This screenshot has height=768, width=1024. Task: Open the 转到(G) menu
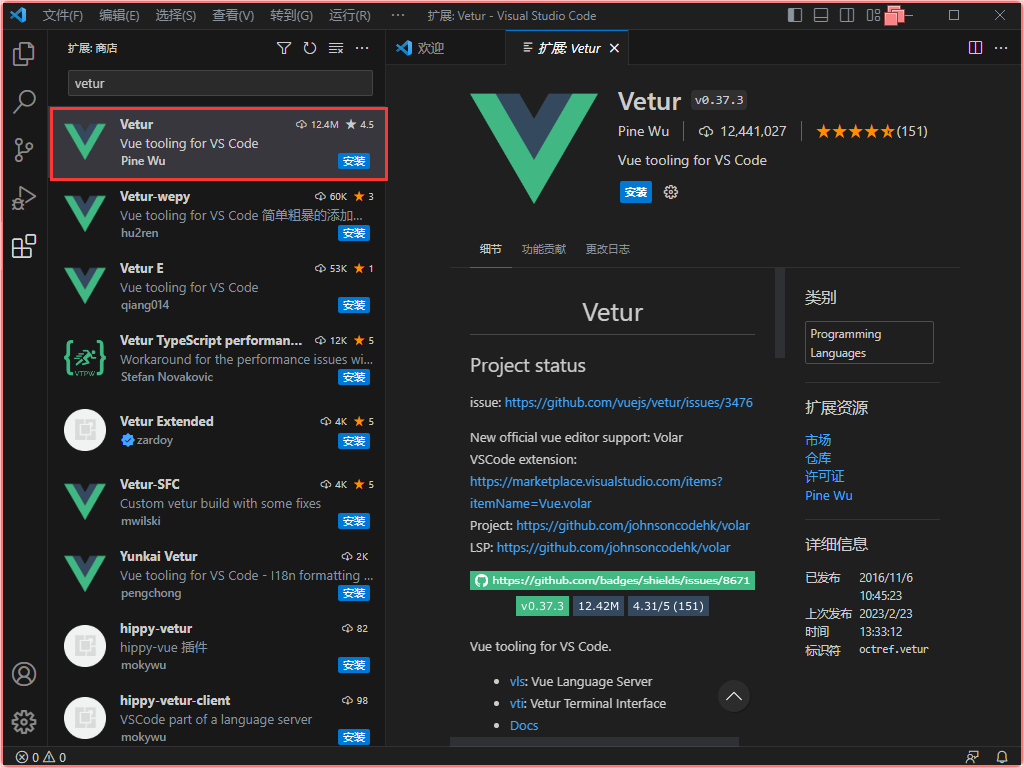pos(291,16)
